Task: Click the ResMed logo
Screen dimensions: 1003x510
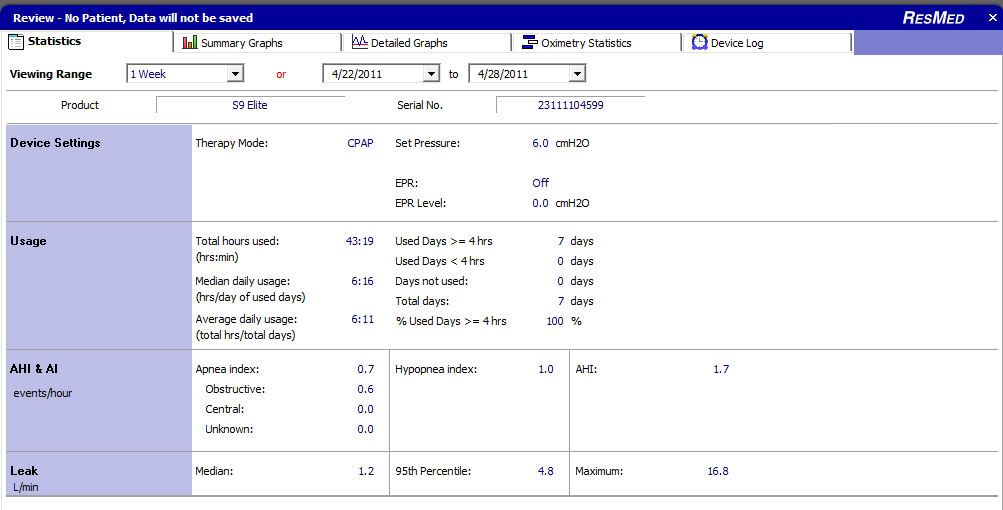Action: [x=933, y=17]
